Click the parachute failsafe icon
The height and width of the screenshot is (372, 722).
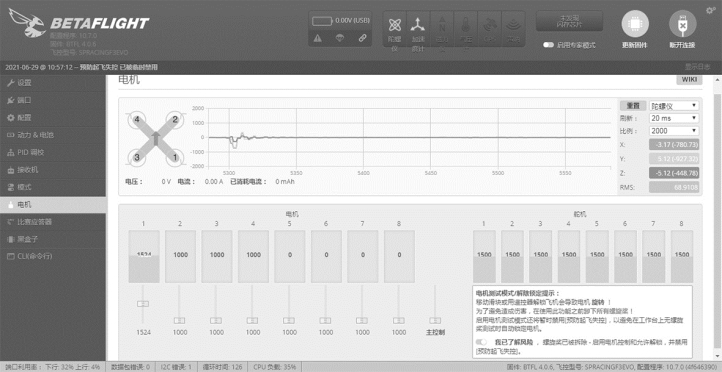click(340, 38)
